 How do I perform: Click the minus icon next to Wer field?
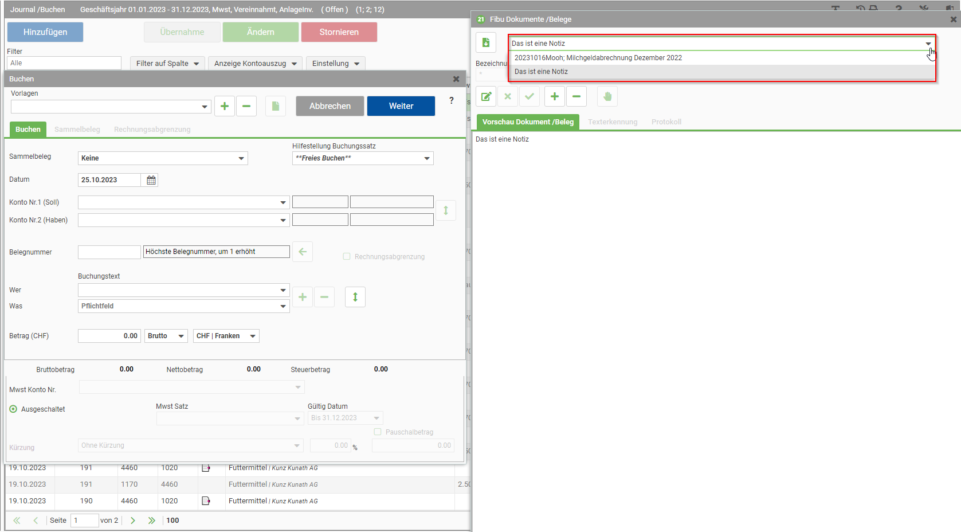[324, 297]
